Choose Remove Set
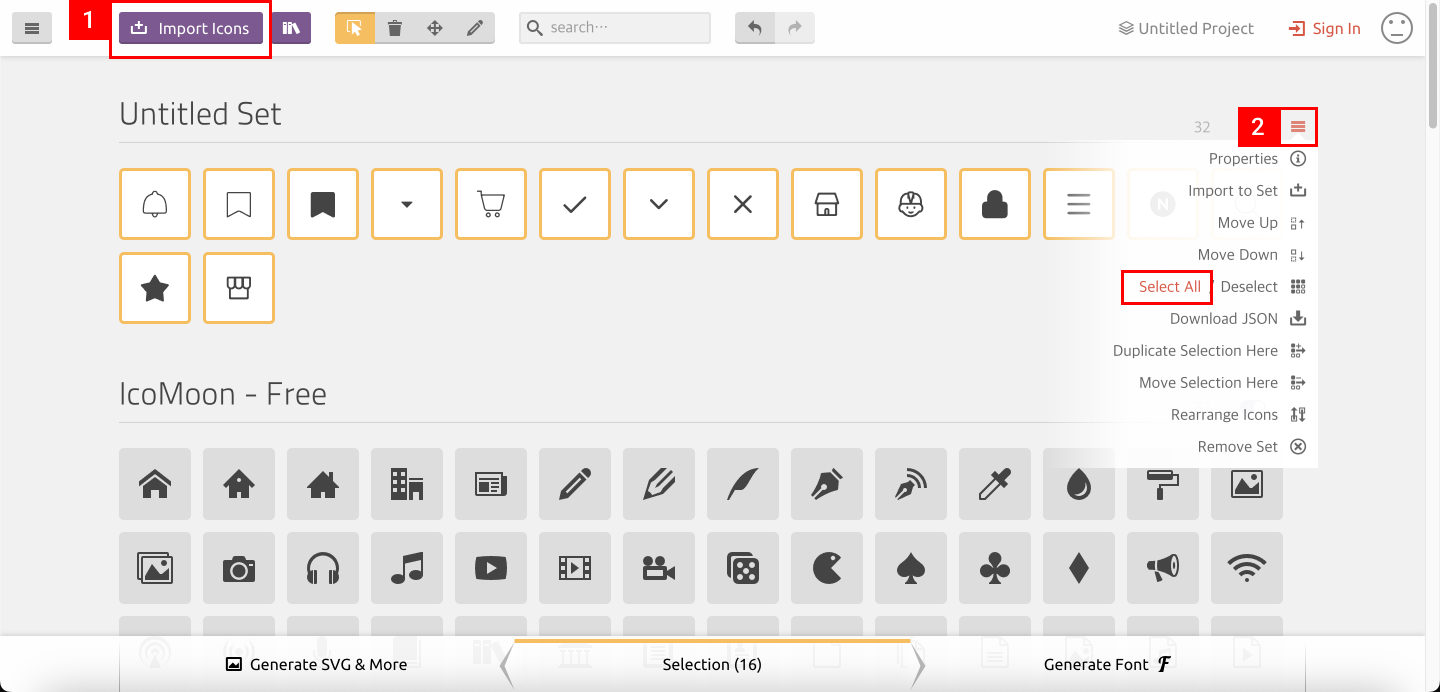This screenshot has width=1440, height=692. (1252, 447)
